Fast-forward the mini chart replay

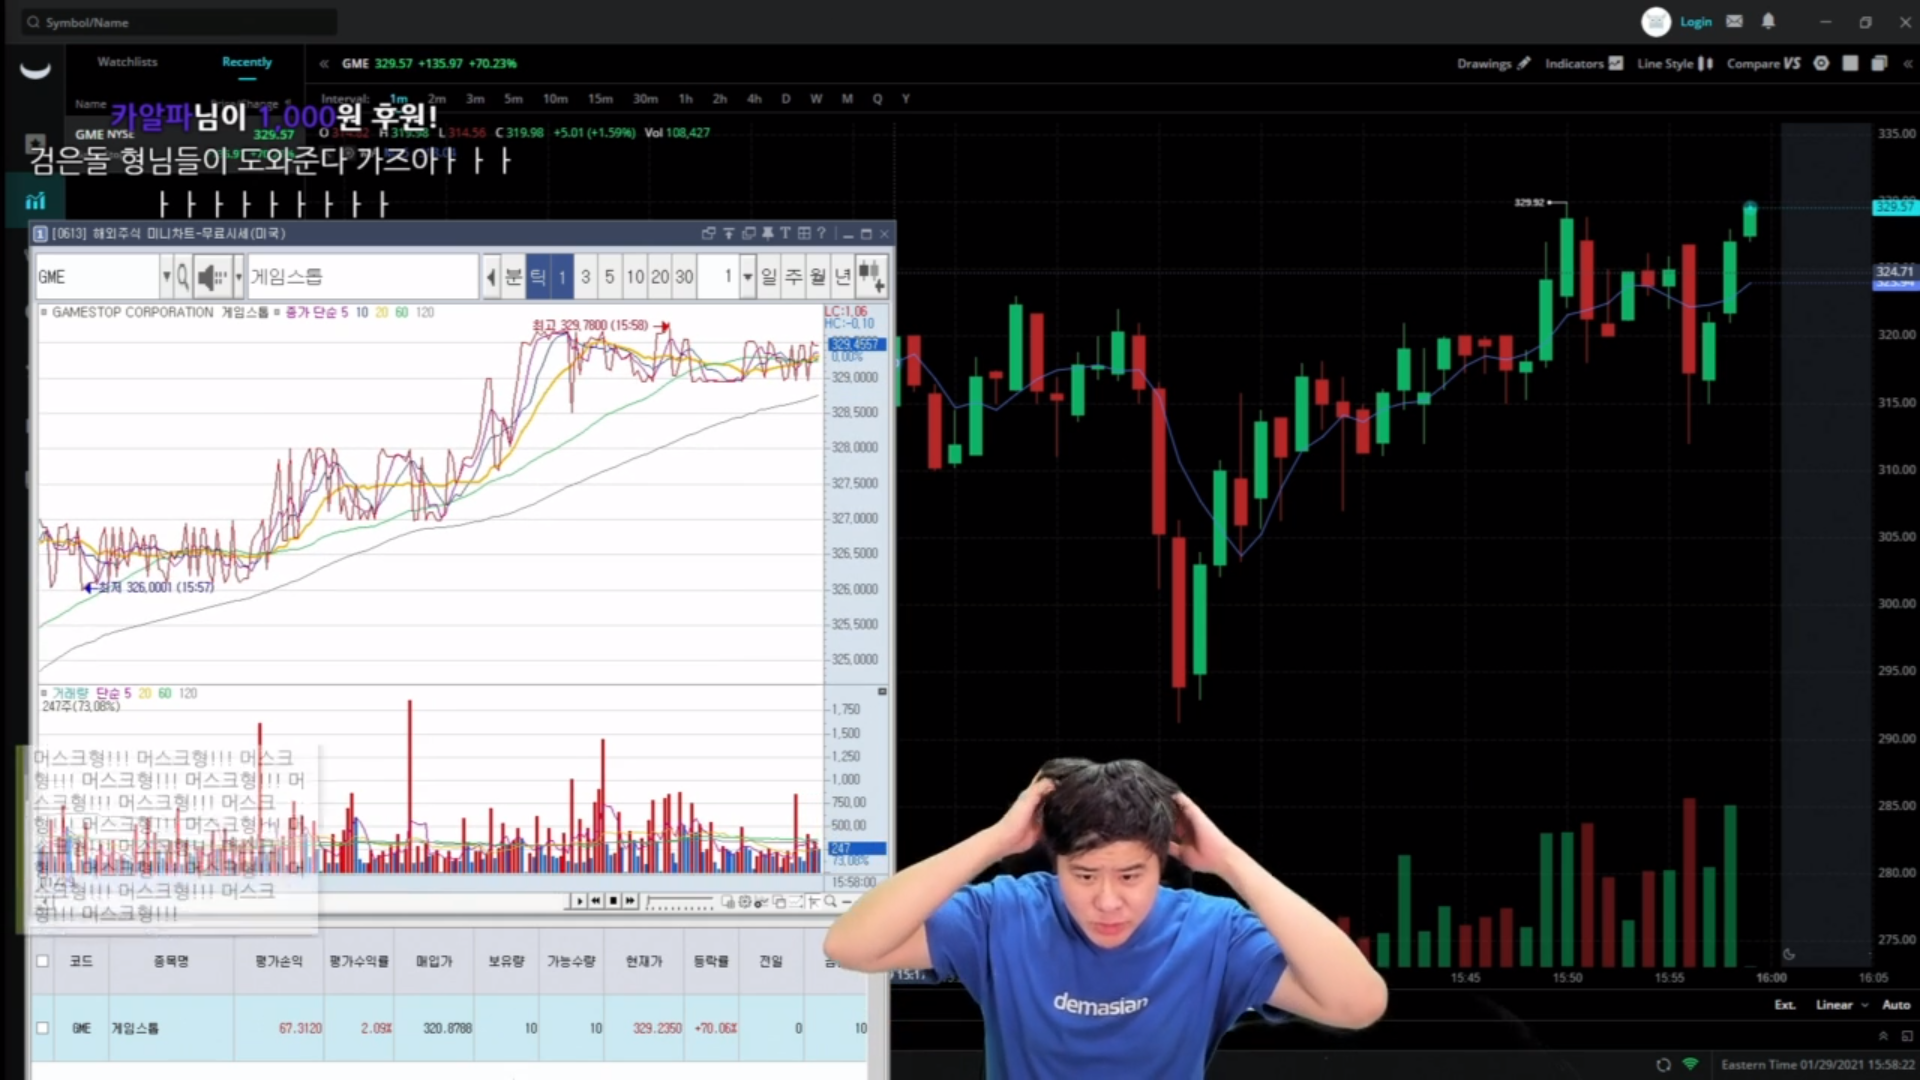click(630, 901)
